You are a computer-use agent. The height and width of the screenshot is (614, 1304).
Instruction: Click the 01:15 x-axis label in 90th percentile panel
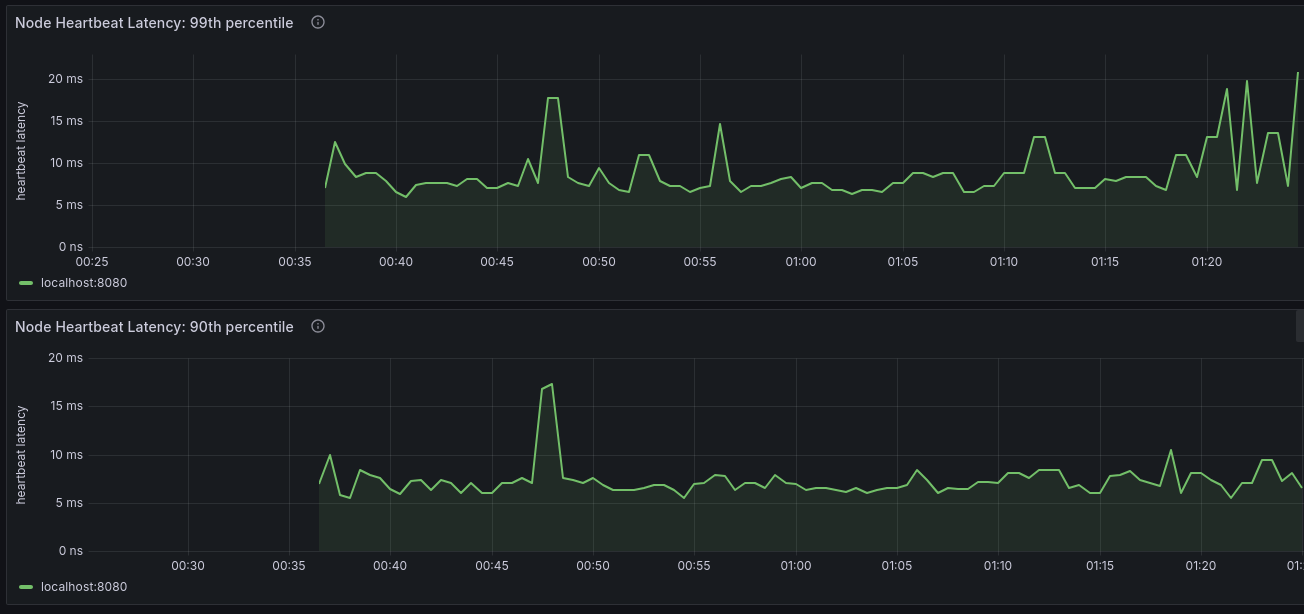pos(1100,566)
